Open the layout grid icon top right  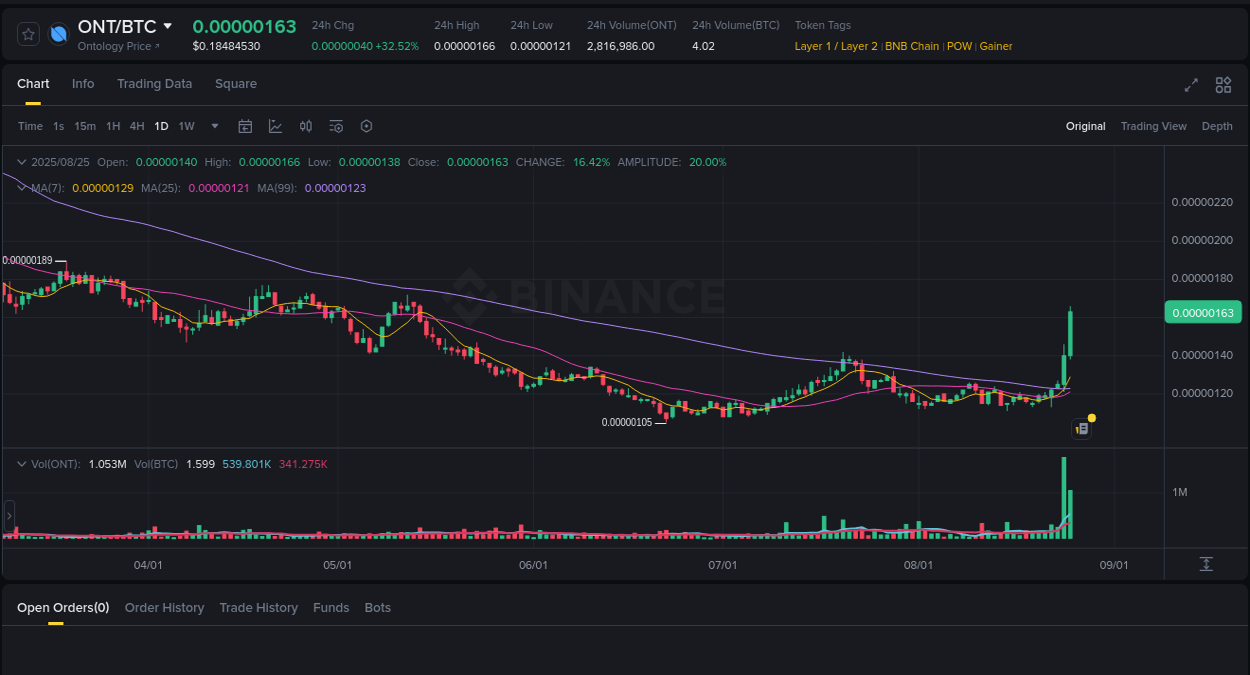(x=1223, y=86)
